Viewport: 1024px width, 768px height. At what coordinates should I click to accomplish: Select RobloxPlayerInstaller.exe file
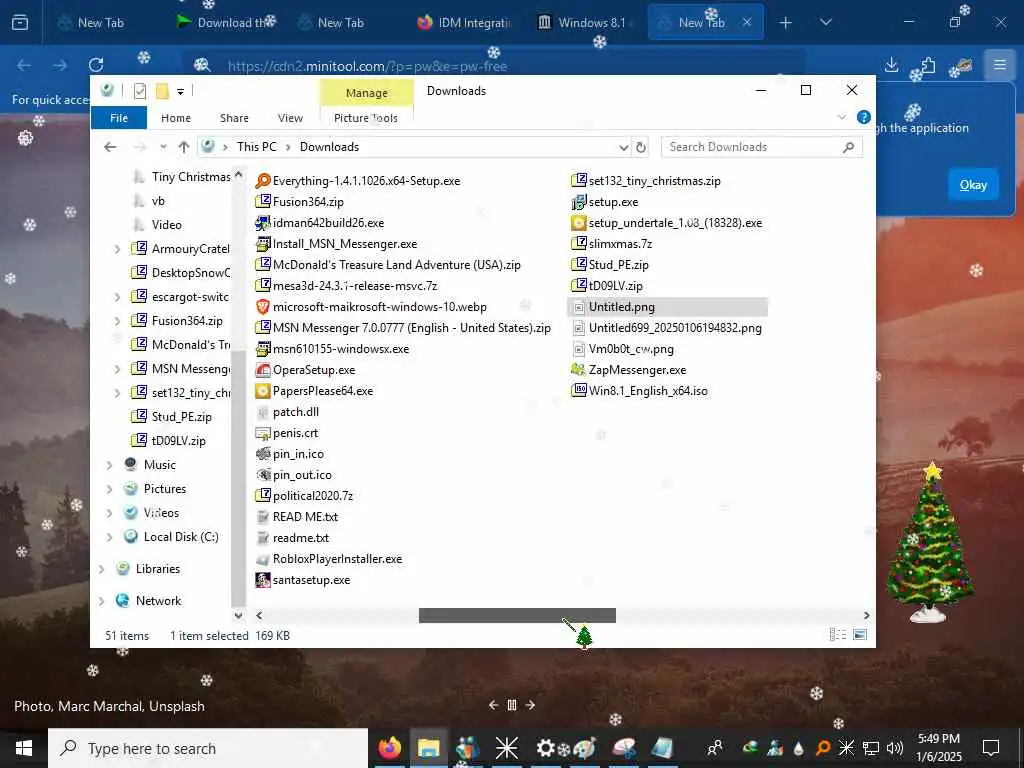(x=328, y=559)
